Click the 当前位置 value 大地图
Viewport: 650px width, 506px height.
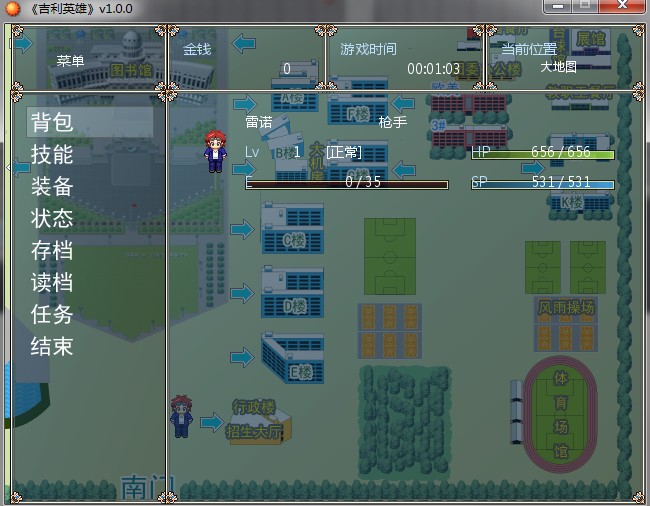(558, 67)
